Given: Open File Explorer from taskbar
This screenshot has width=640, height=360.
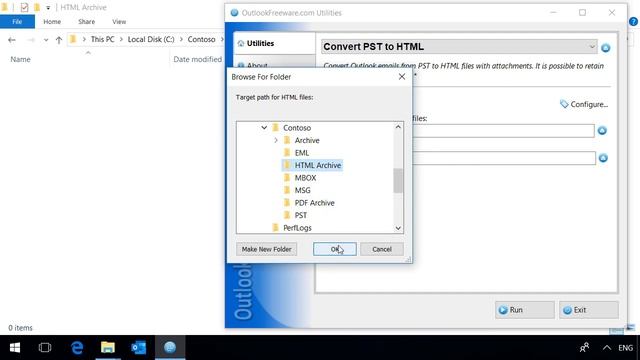Looking at the screenshot, I should click(x=108, y=347).
